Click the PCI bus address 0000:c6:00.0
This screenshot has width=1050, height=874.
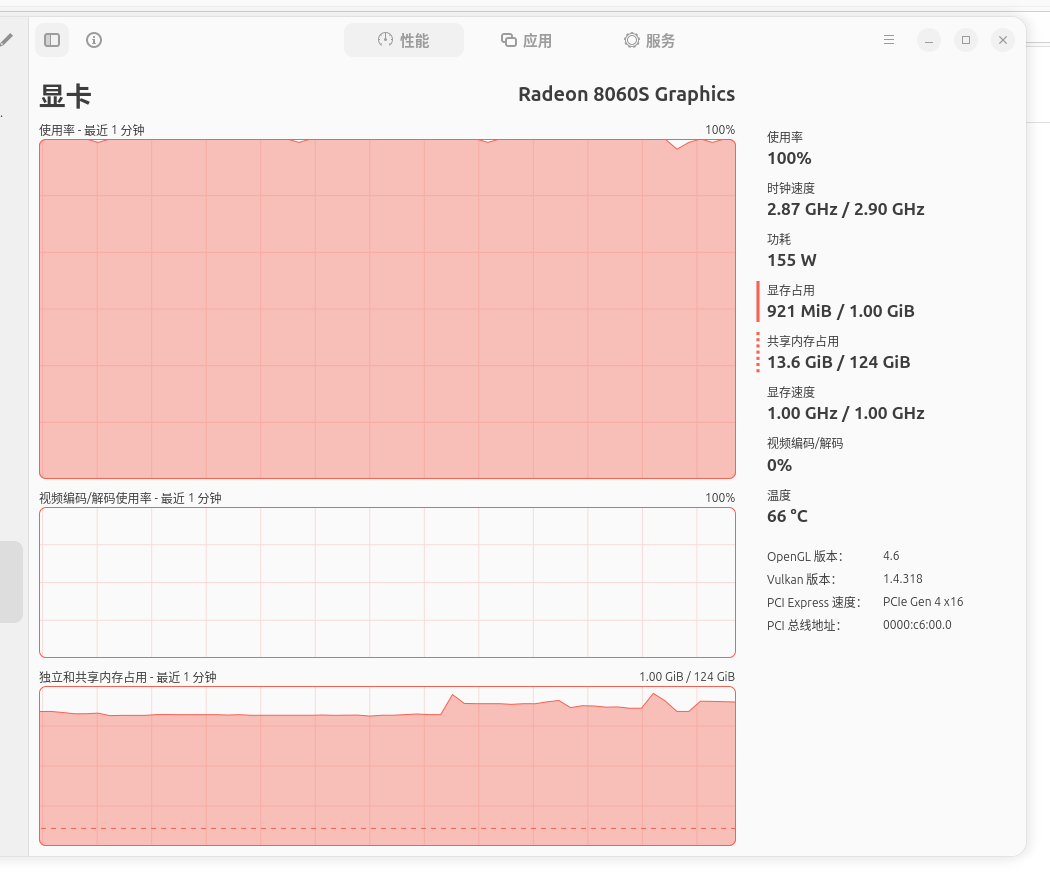[917, 625]
